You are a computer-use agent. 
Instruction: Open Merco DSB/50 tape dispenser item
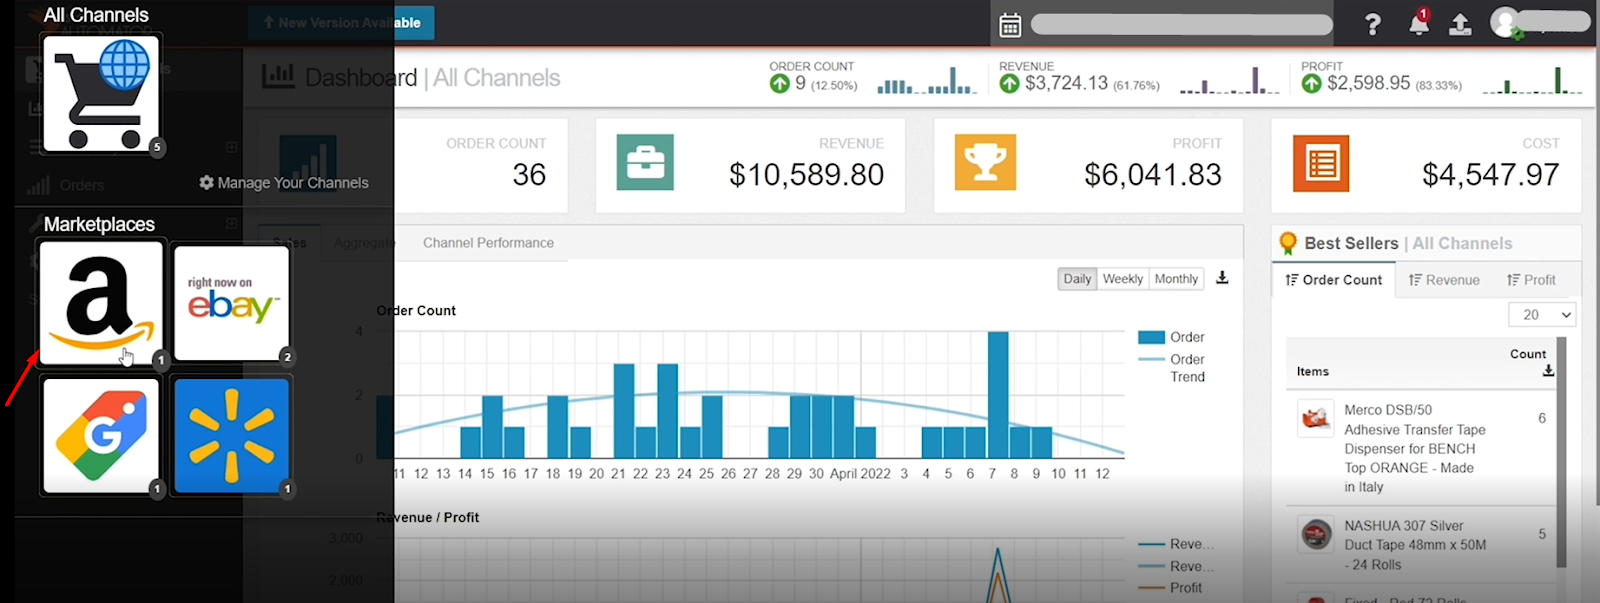pyautogui.click(x=1414, y=448)
